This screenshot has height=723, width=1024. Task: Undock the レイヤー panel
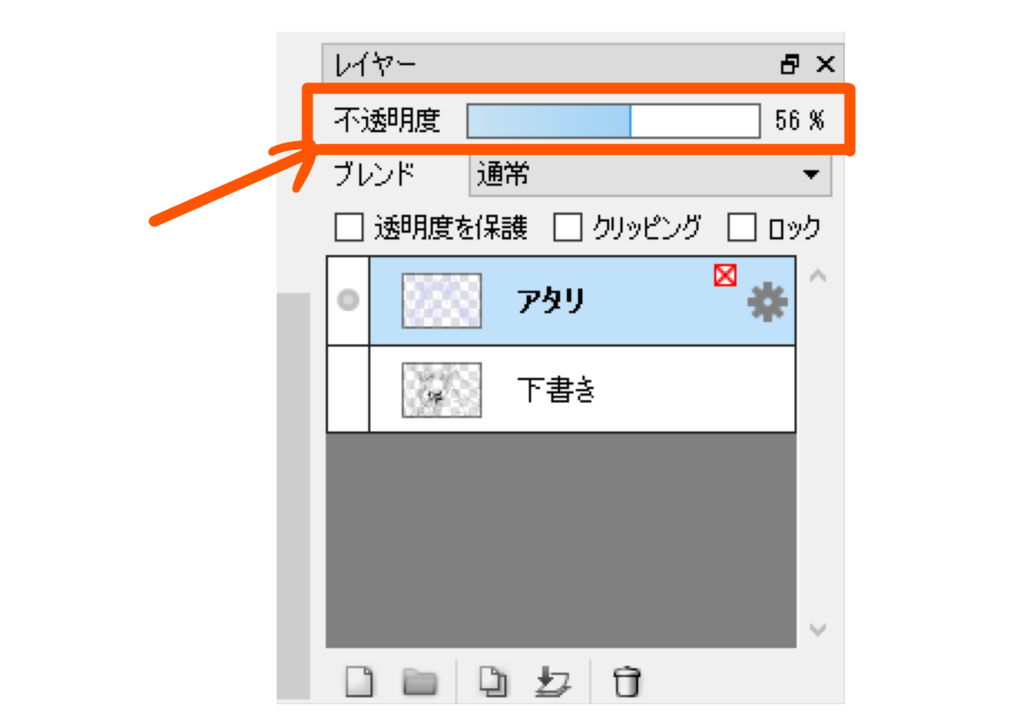[790, 64]
